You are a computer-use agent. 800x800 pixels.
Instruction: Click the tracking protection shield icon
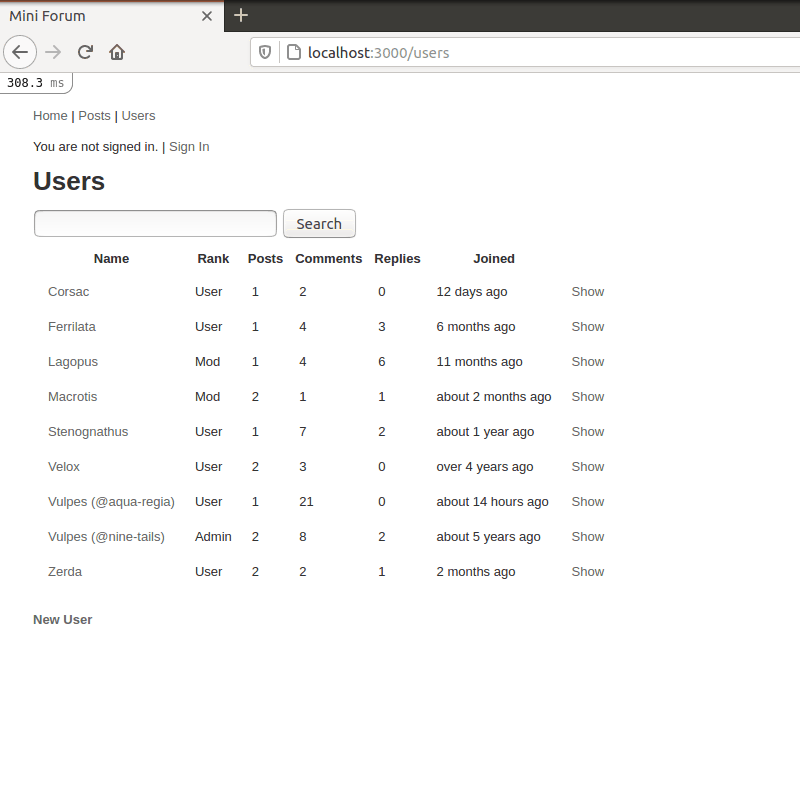tap(265, 52)
